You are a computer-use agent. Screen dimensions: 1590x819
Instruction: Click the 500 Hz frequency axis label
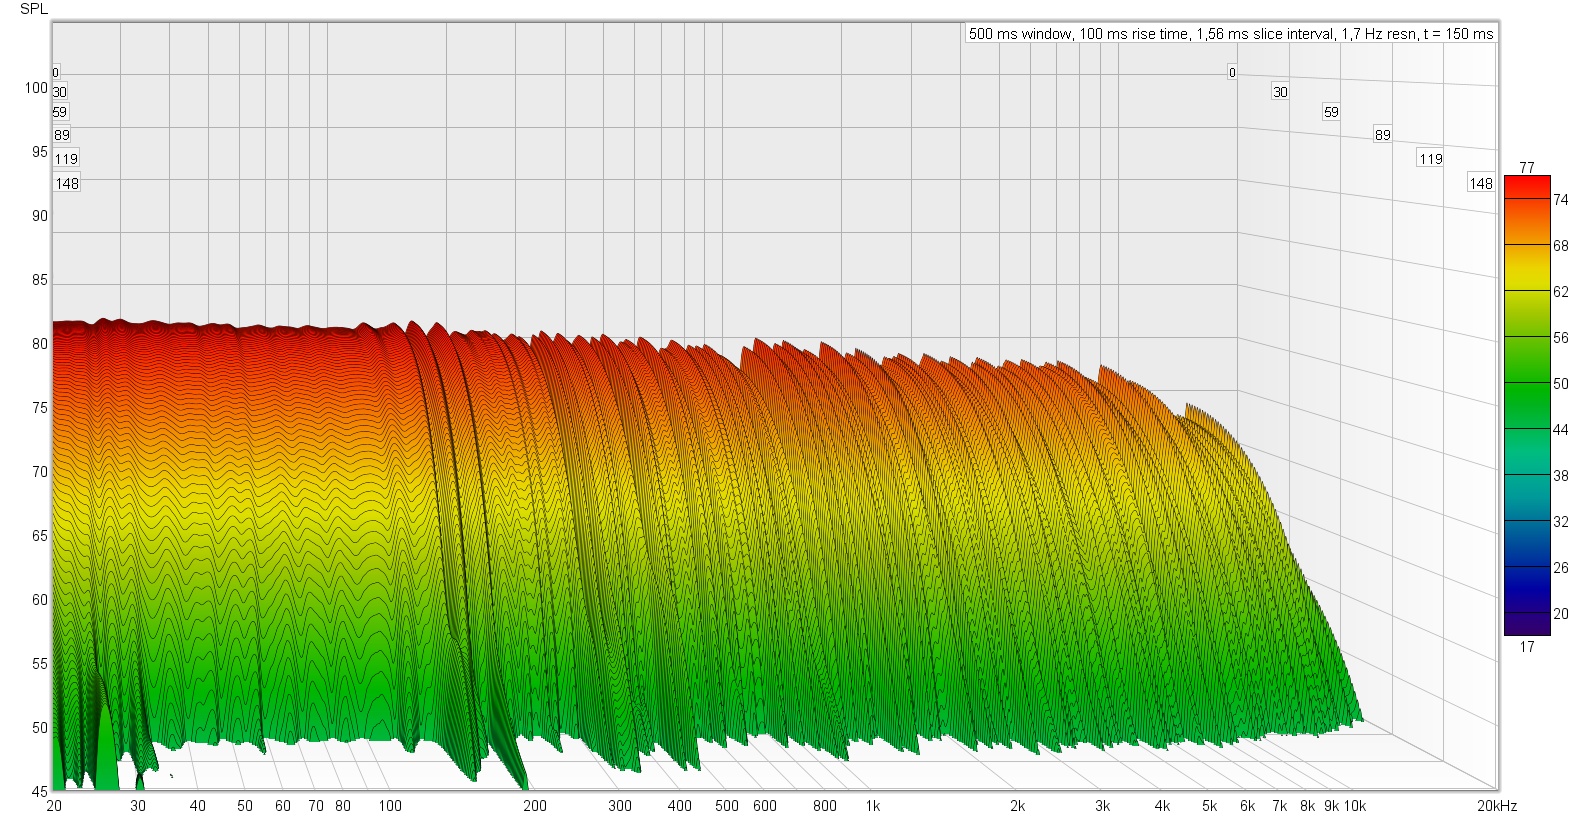pyautogui.click(x=727, y=806)
